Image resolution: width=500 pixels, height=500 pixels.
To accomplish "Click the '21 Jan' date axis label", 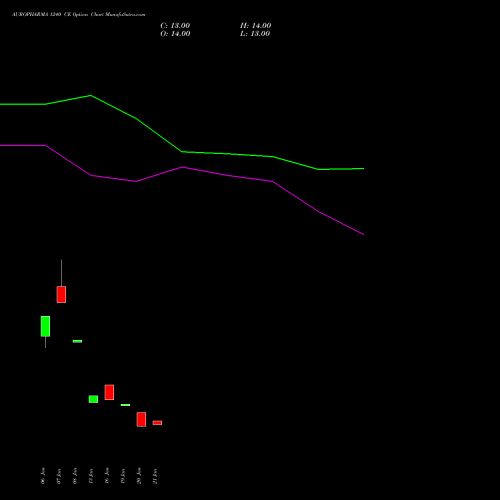I will pos(155,476).
